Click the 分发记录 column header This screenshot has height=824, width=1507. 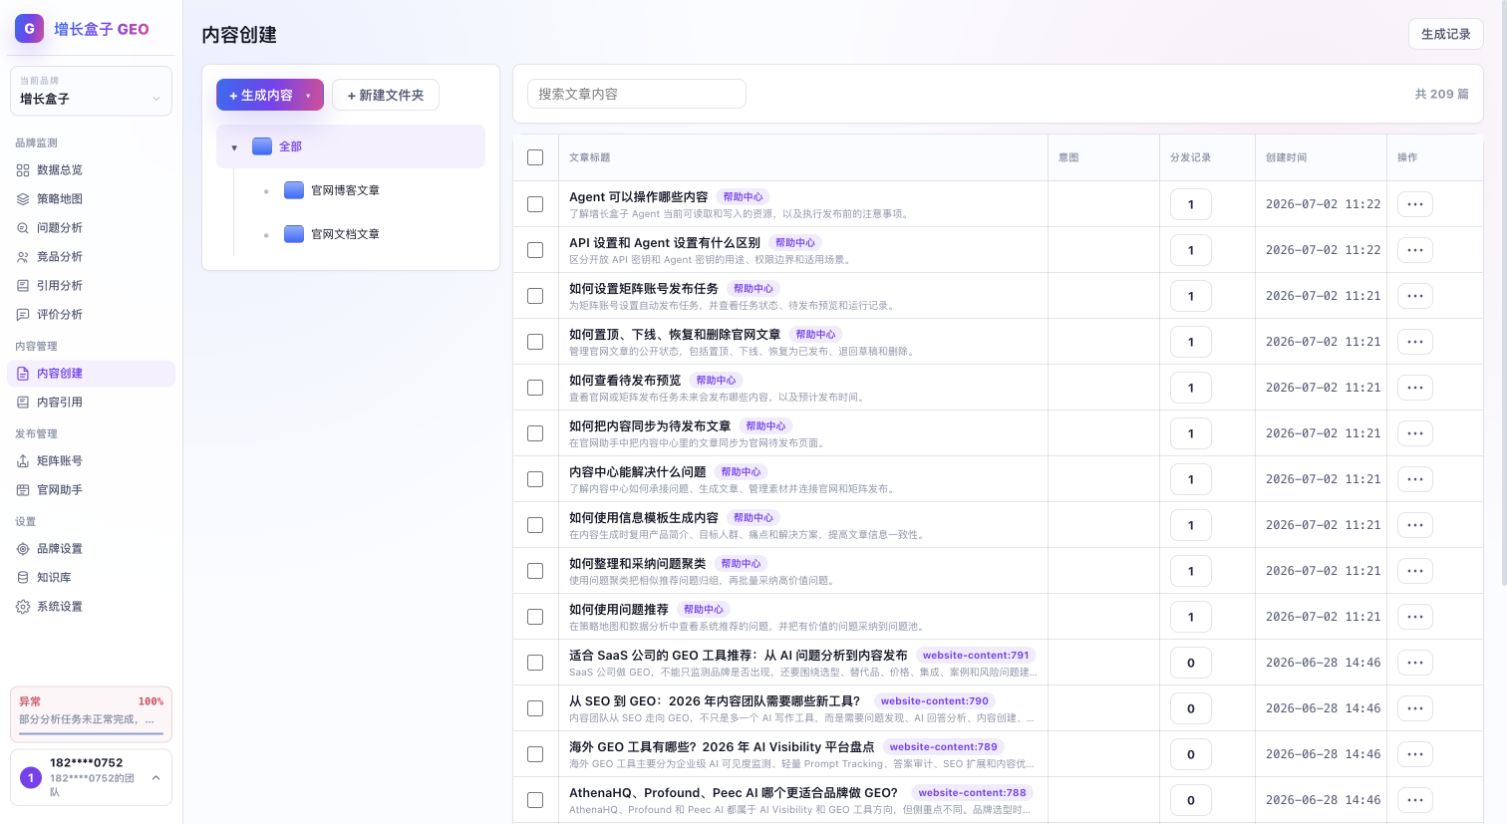(1190, 158)
